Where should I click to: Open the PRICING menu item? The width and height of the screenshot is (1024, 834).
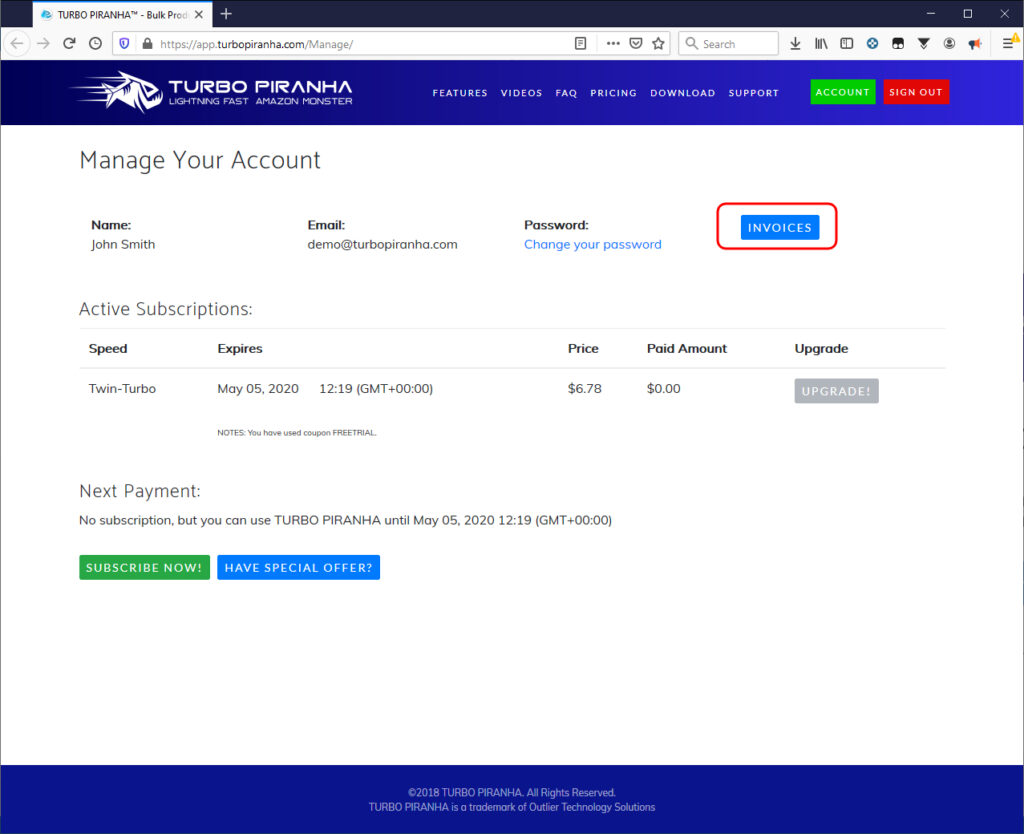point(613,93)
